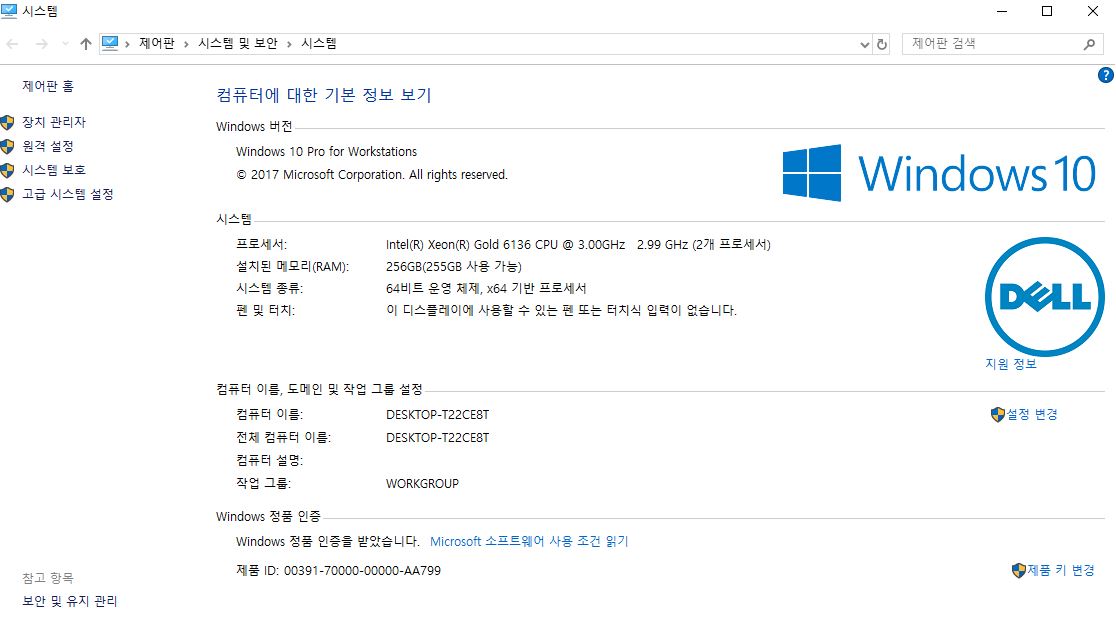Click WORKGROUP value text
The image size is (1116, 628).
click(422, 483)
